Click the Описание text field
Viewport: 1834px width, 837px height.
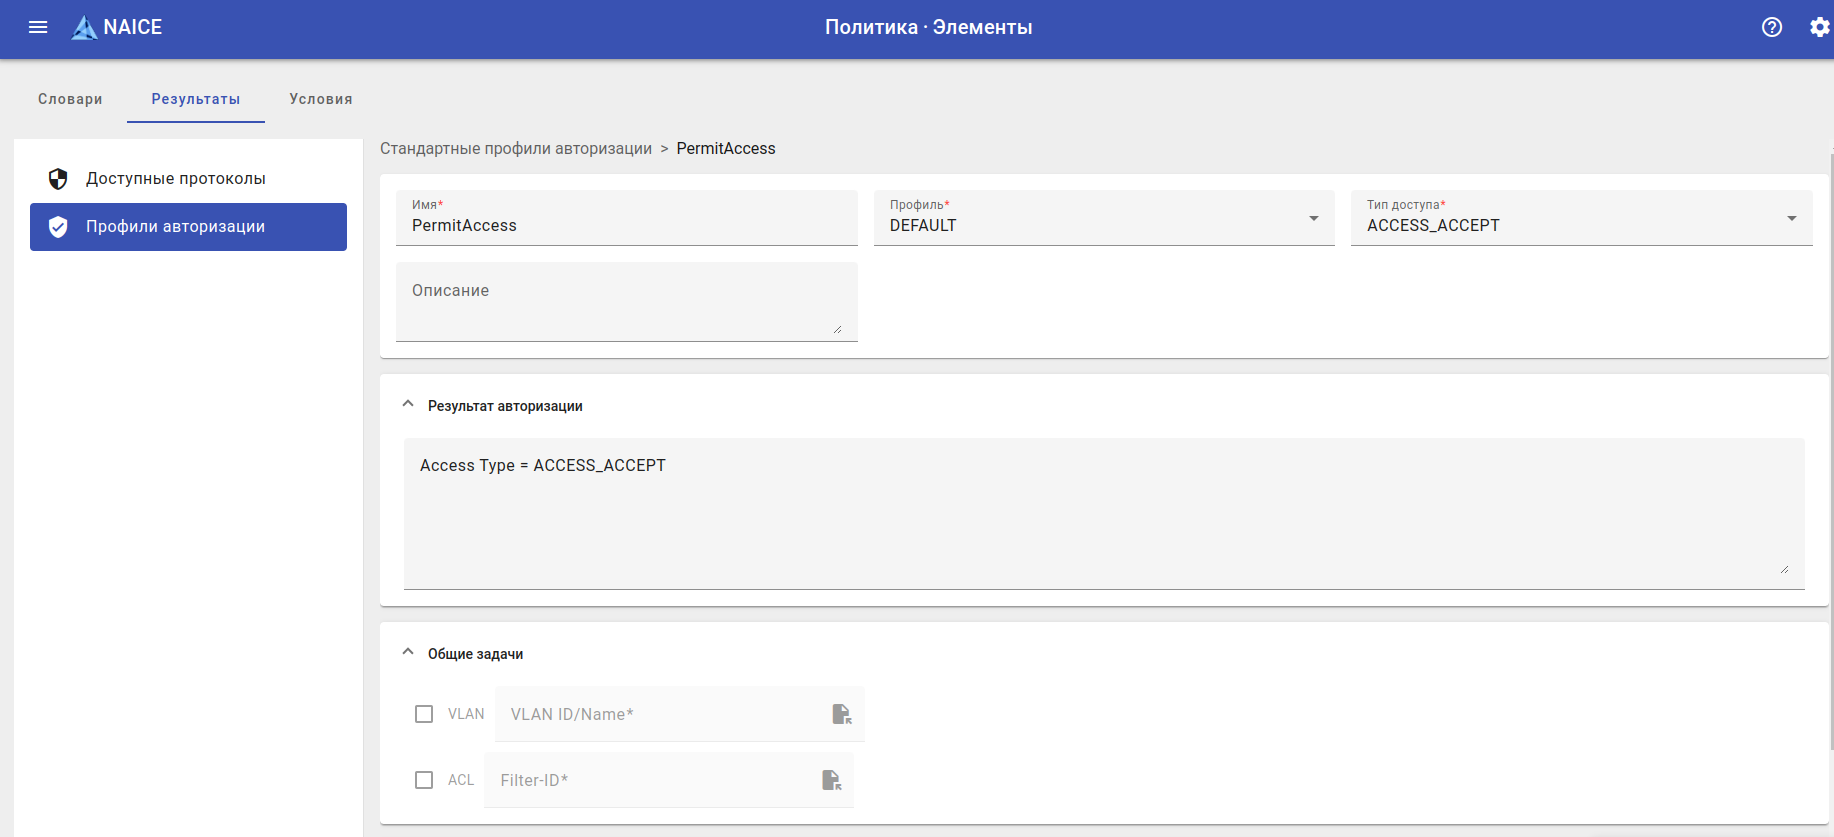click(x=626, y=301)
